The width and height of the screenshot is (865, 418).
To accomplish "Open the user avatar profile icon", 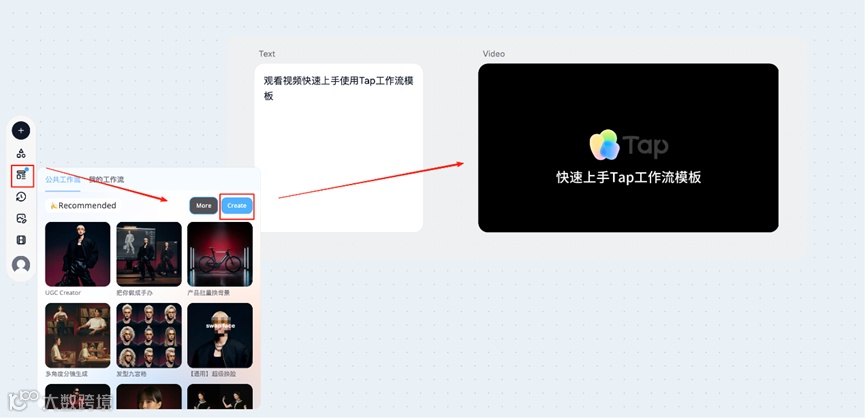I will pos(21,265).
